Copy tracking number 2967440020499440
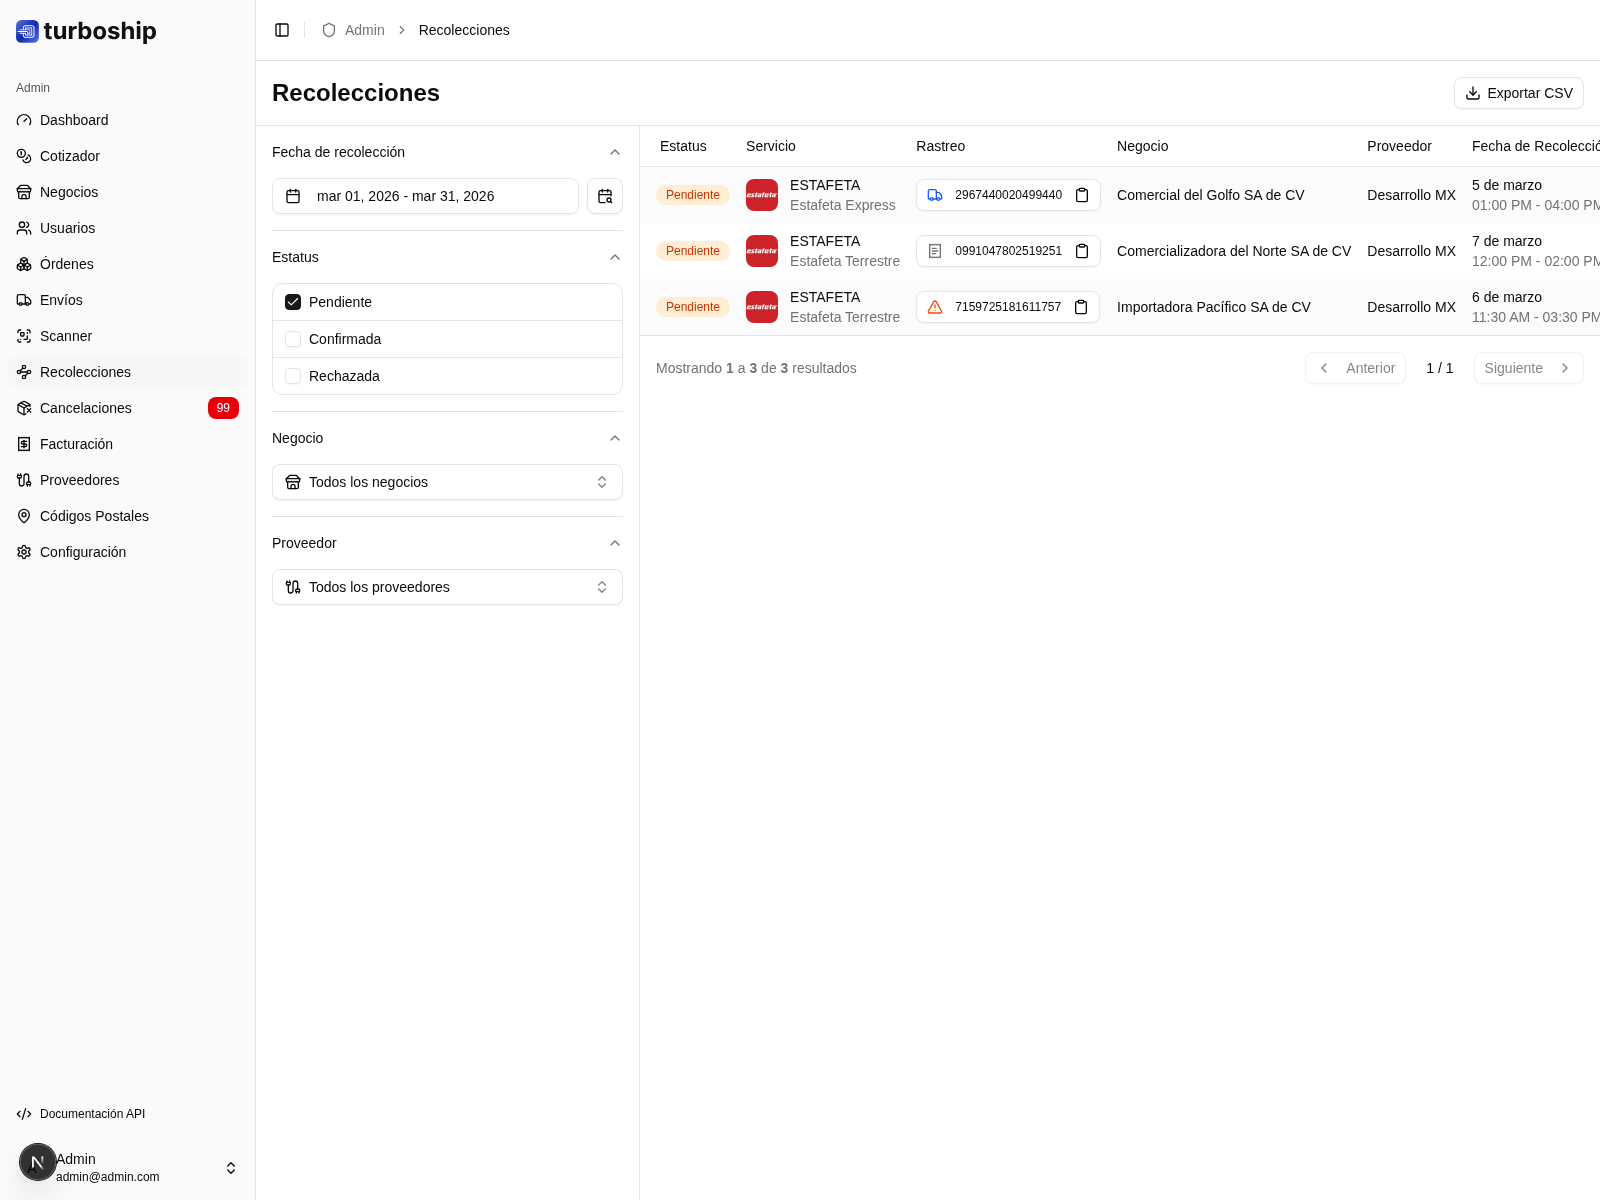1600x1200 pixels. click(1082, 195)
